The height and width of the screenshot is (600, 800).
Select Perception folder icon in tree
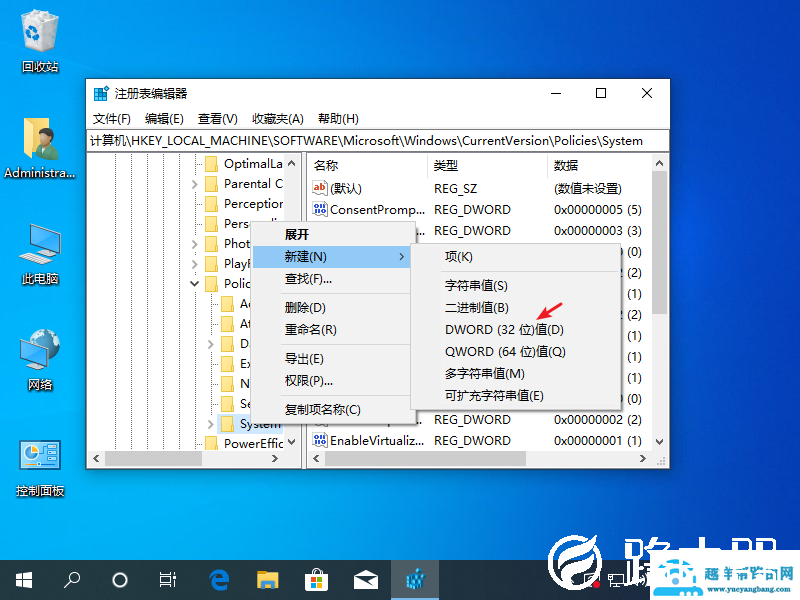coord(211,204)
